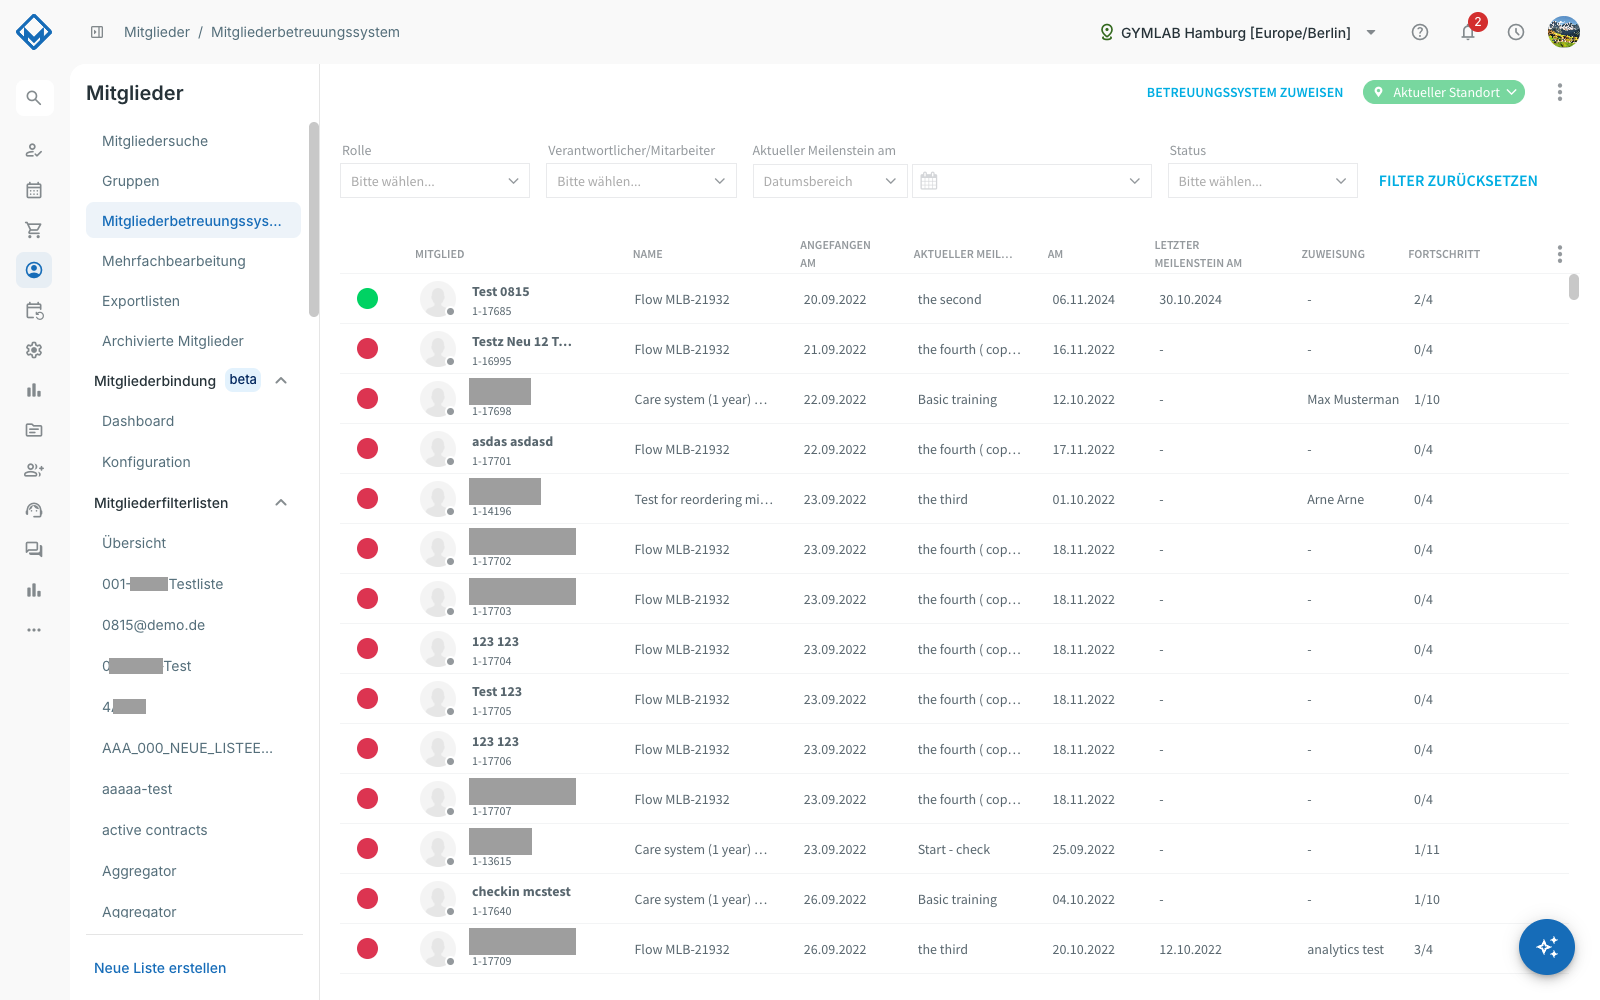This screenshot has width=1600, height=1000.
Task: Click the date picker field with calendar icon
Action: [1032, 181]
